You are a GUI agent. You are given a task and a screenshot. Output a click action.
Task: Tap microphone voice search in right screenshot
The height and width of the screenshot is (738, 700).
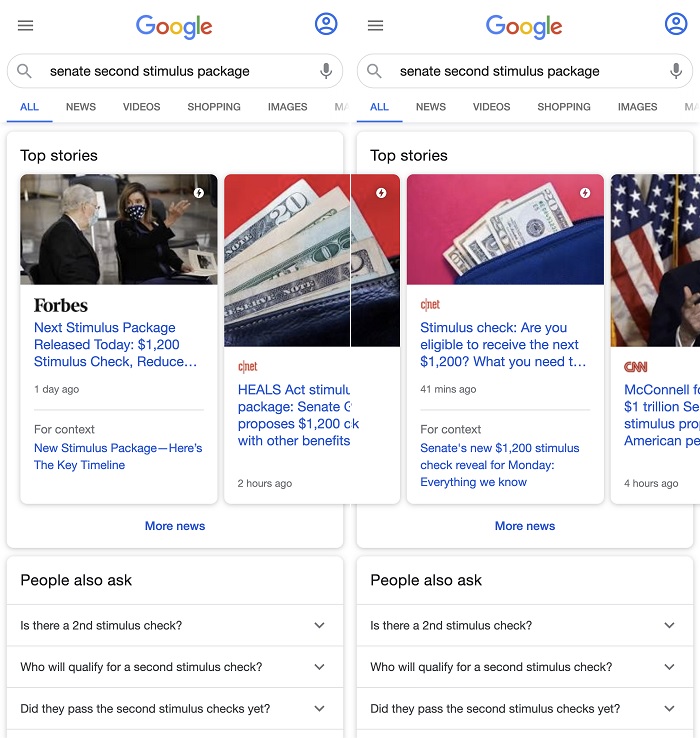[676, 71]
